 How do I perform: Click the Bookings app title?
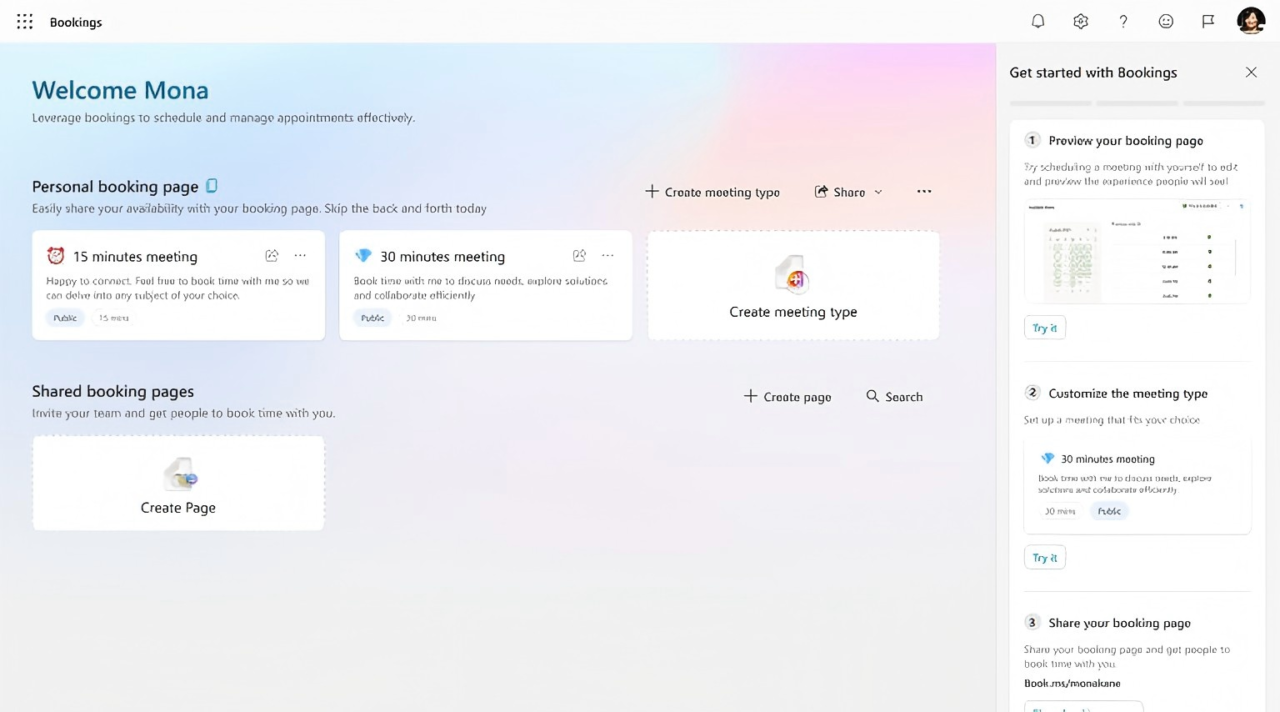(x=76, y=22)
